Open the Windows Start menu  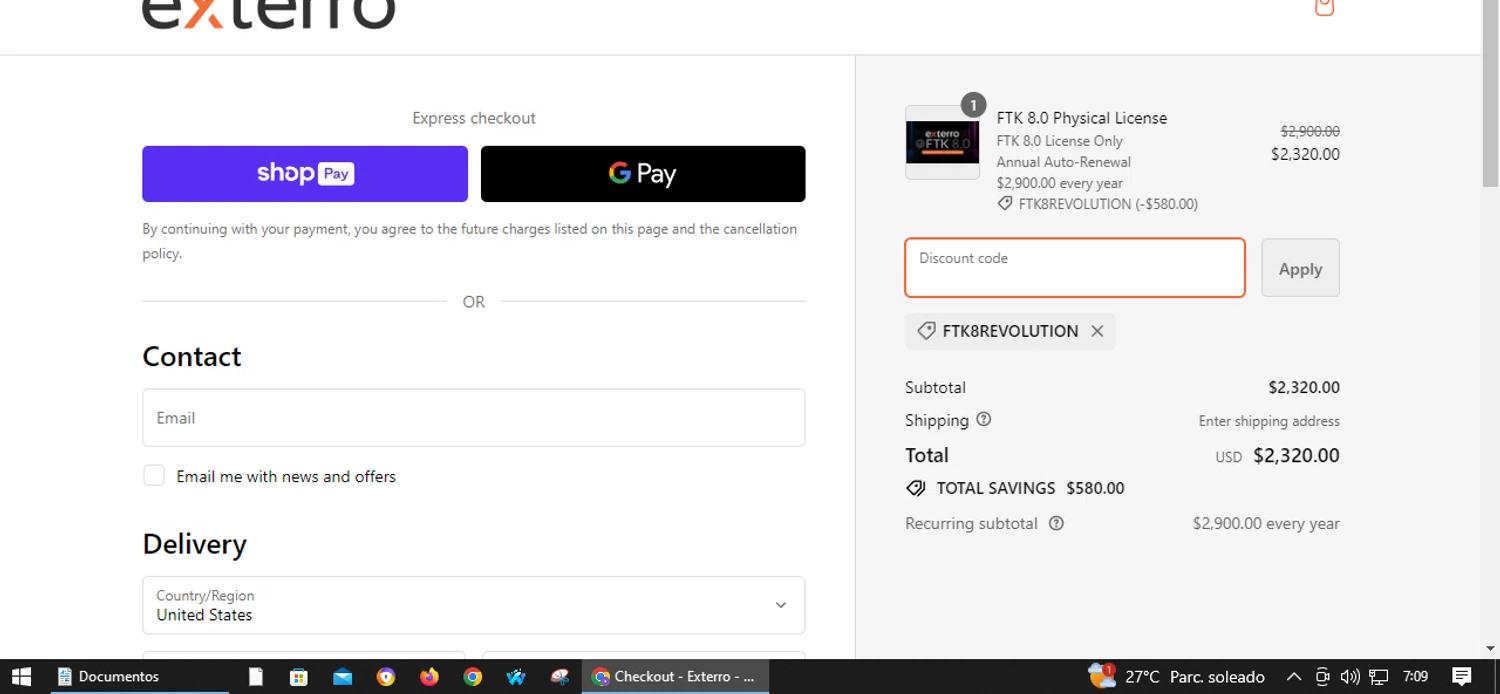(x=21, y=677)
